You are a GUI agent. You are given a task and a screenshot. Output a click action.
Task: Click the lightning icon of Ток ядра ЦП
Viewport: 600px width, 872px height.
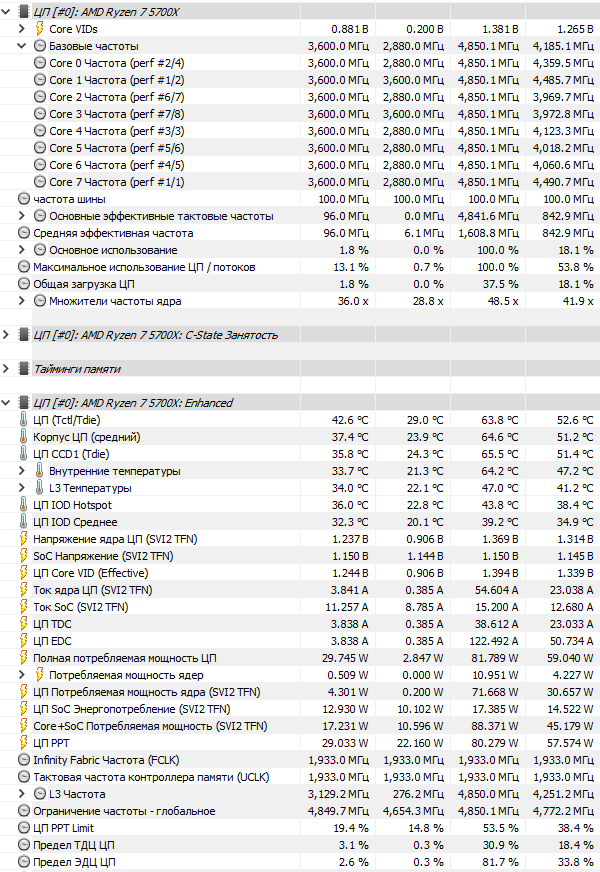(x=23, y=589)
